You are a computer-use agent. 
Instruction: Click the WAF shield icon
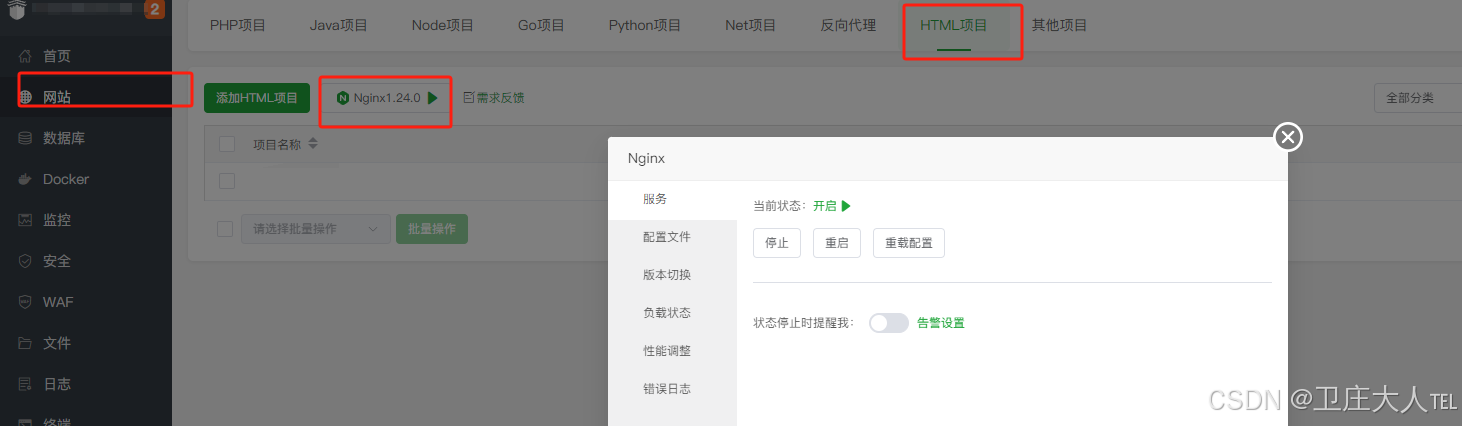[26, 302]
